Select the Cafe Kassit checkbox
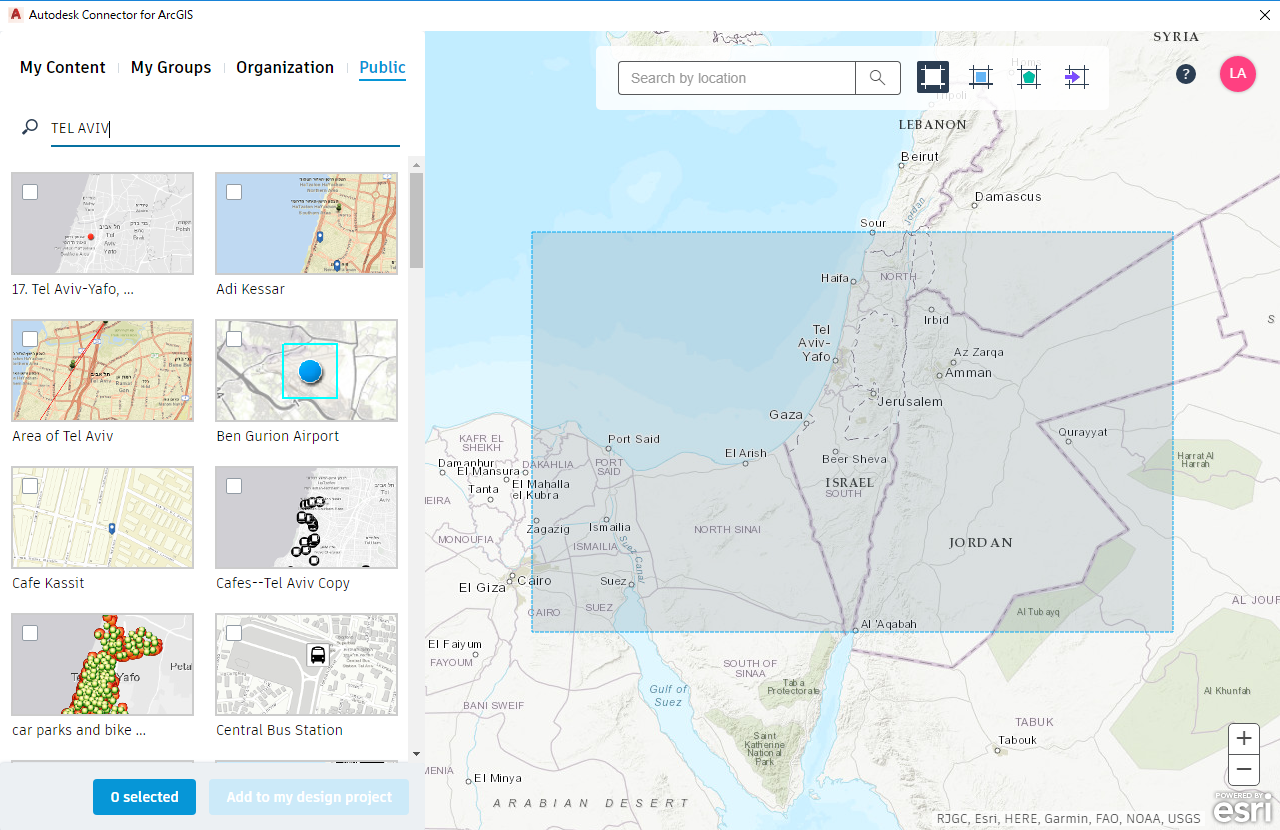 pyautogui.click(x=30, y=486)
